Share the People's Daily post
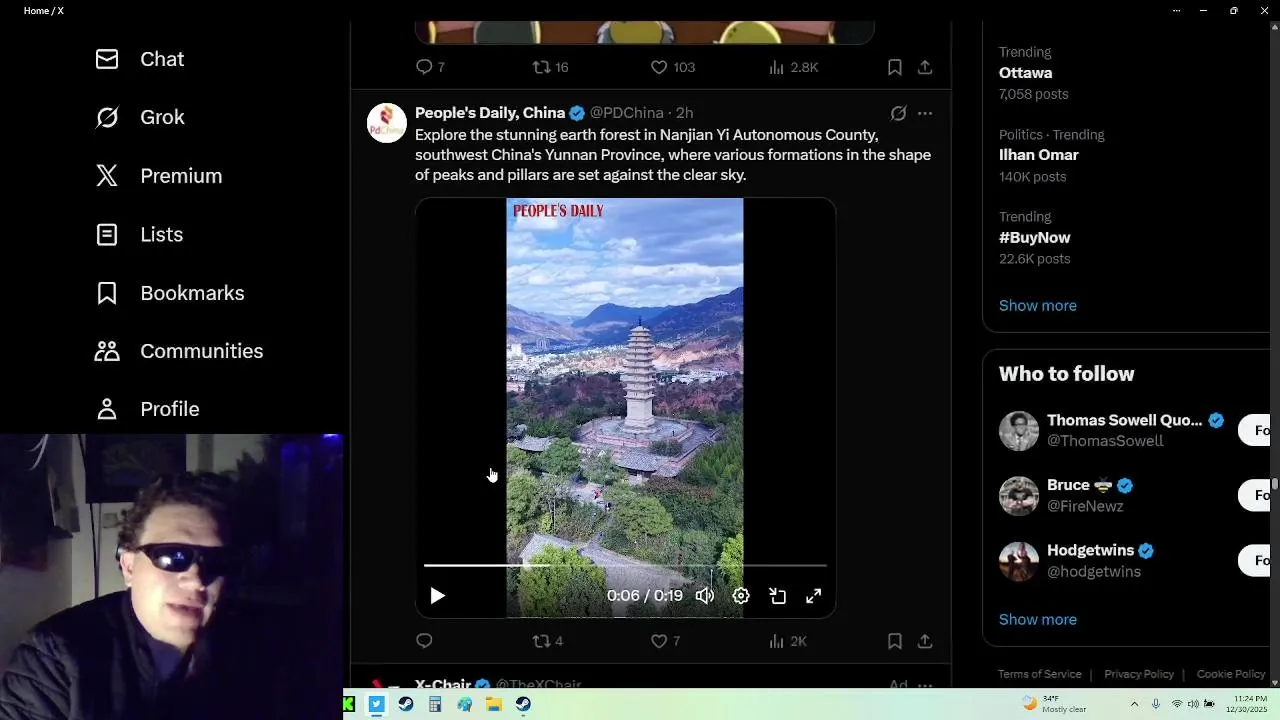Viewport: 1280px width, 720px height. tap(925, 641)
